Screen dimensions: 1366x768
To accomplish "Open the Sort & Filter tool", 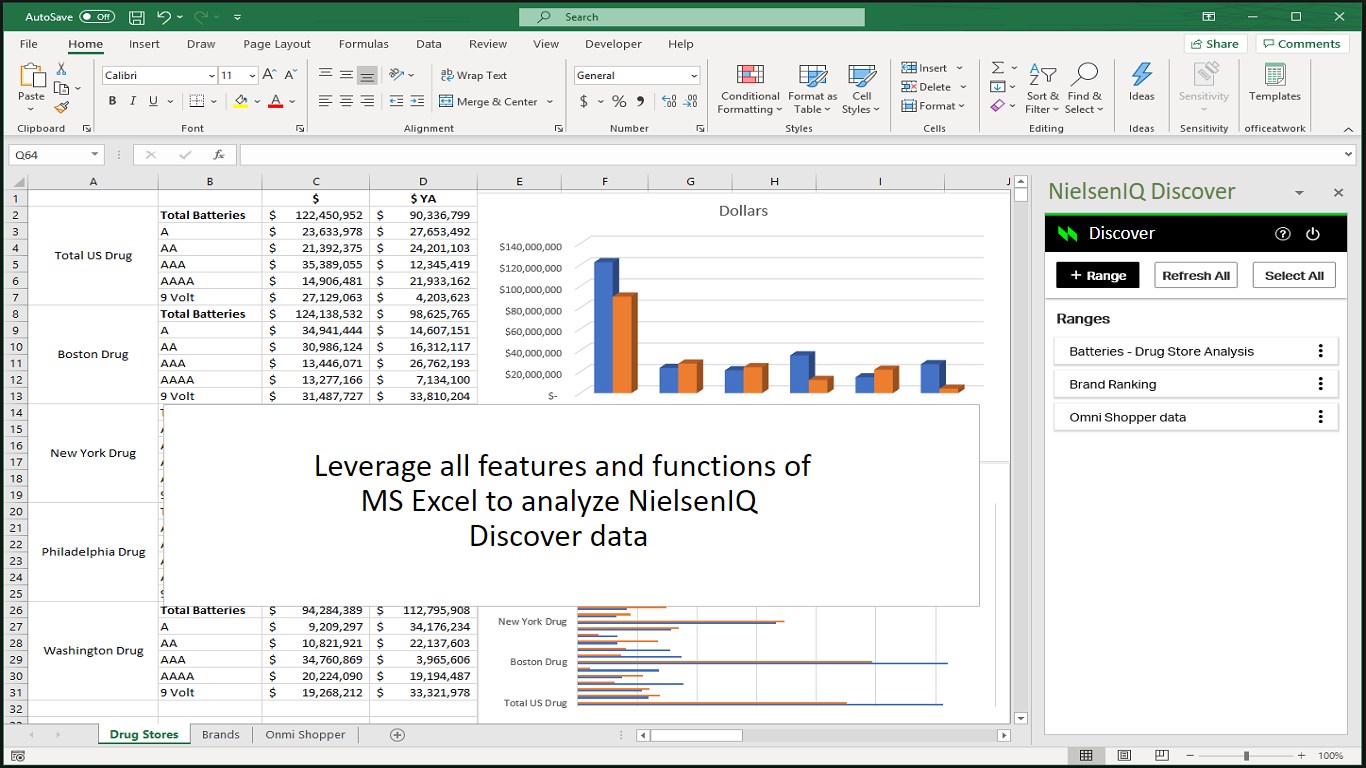I will [x=1042, y=88].
